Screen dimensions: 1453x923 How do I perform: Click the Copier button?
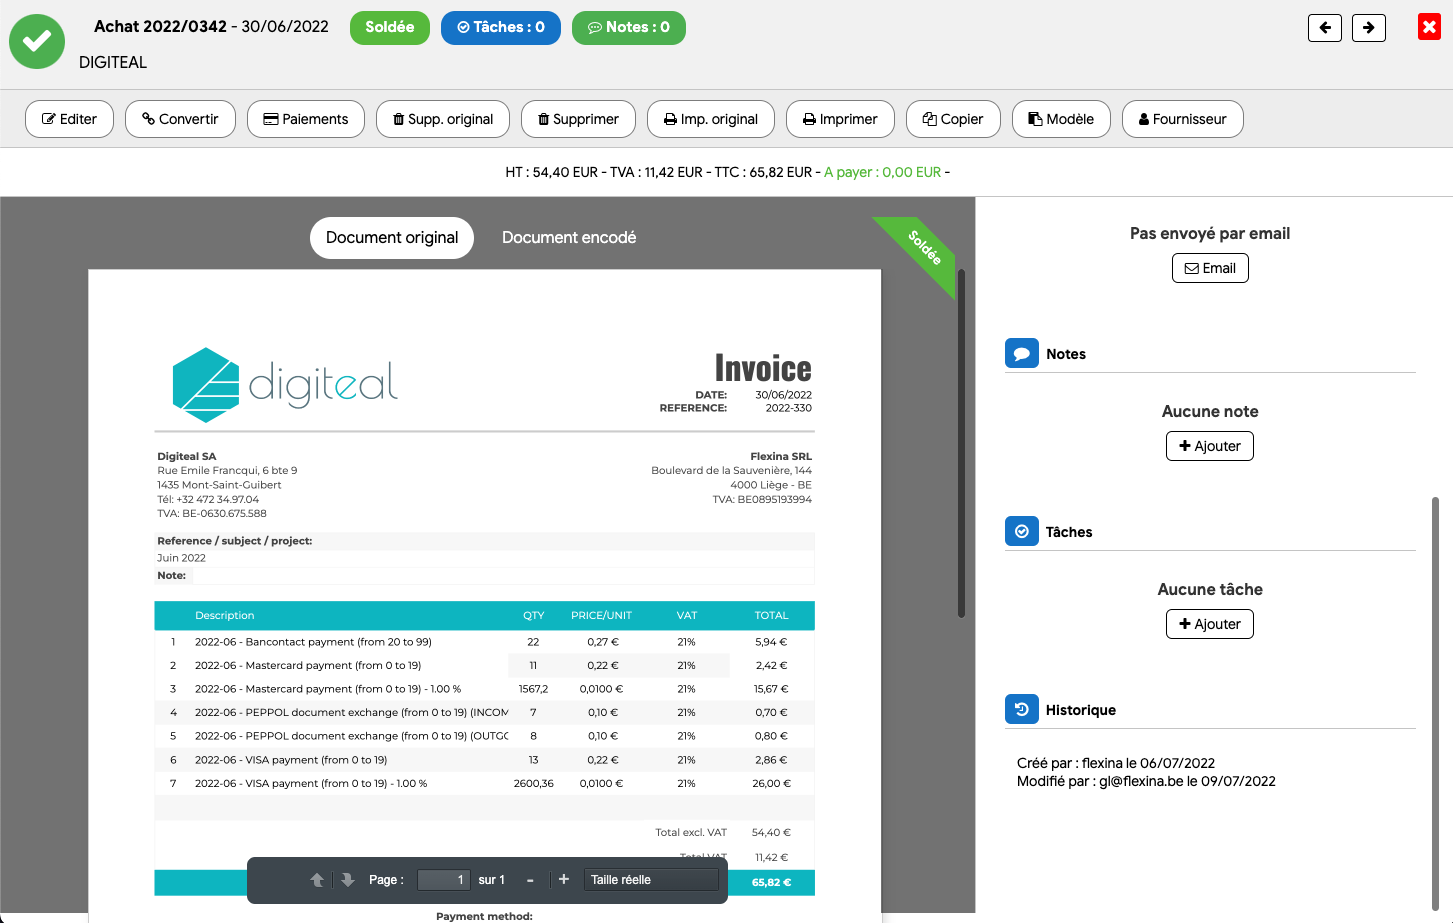[953, 119]
